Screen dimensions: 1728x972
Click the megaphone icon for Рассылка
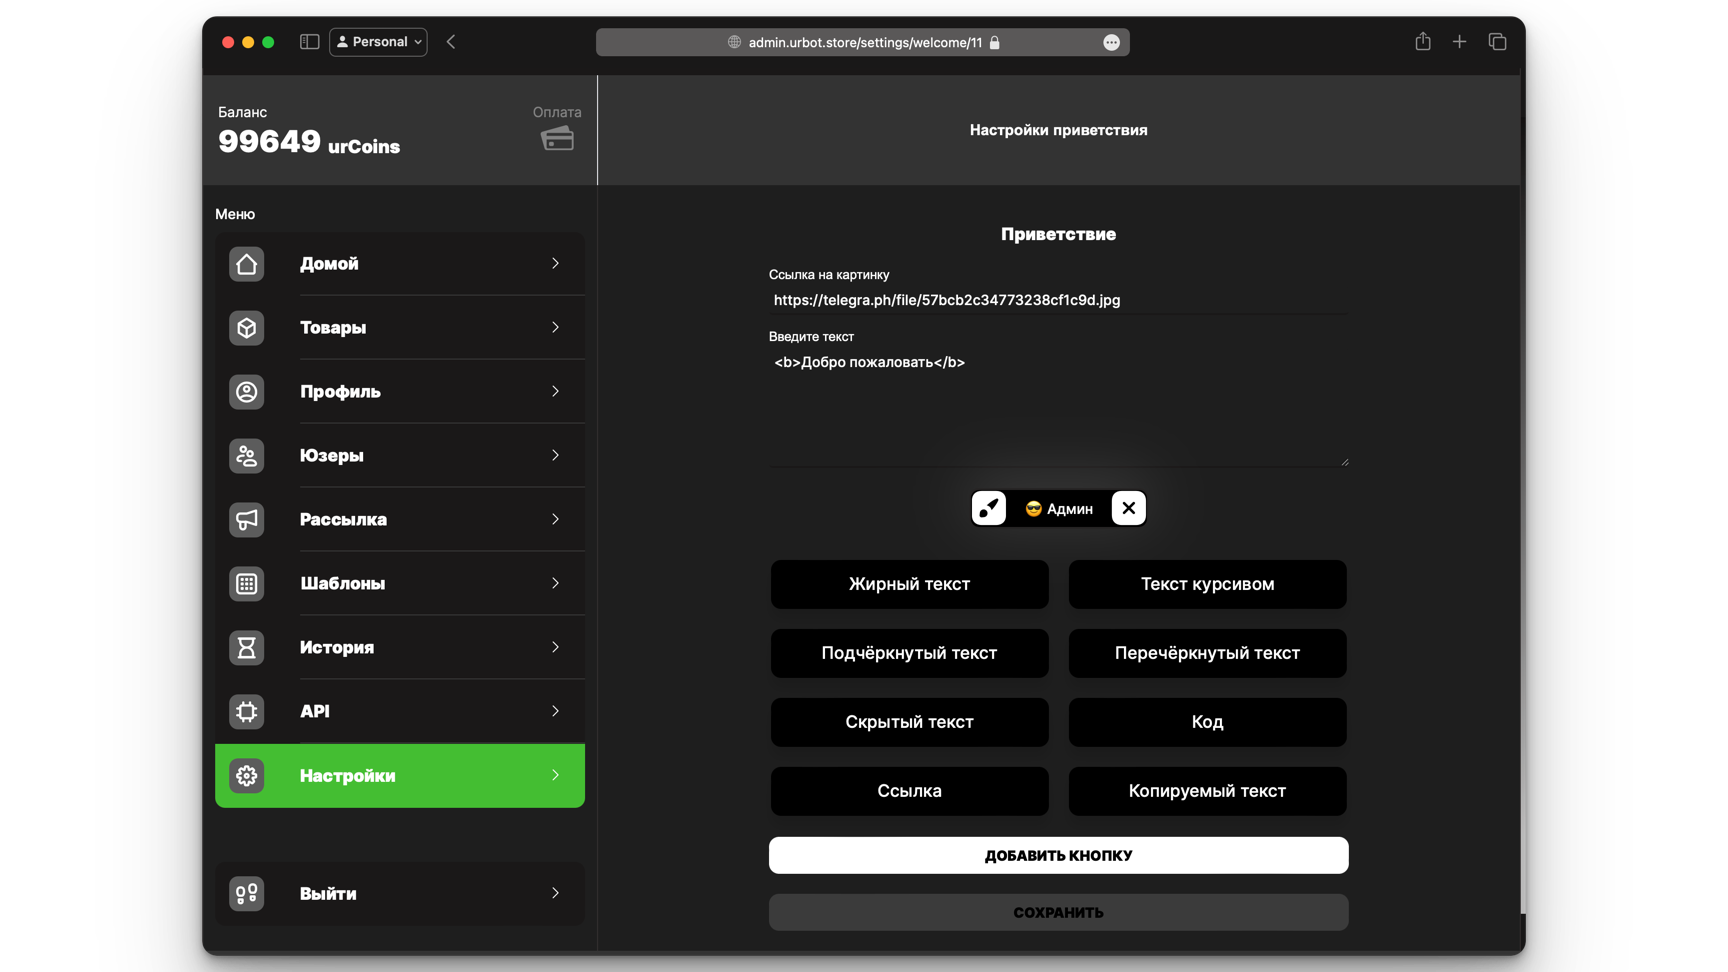pyautogui.click(x=246, y=520)
